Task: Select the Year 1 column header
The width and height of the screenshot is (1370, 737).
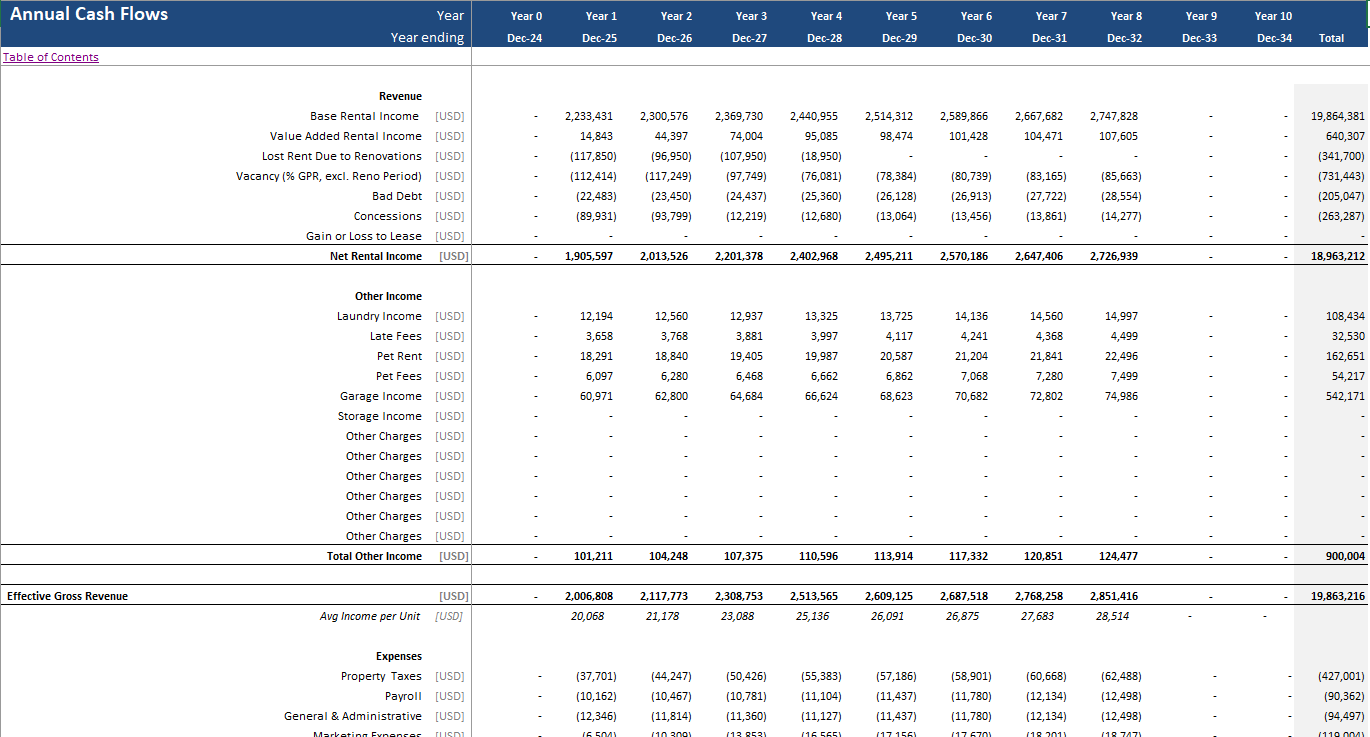Action: pos(601,16)
